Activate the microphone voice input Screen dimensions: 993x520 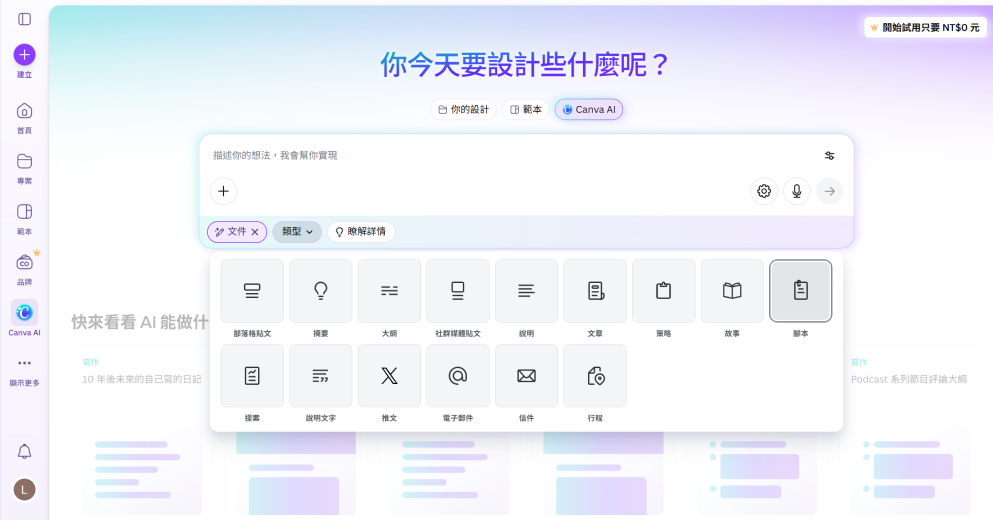coord(797,191)
